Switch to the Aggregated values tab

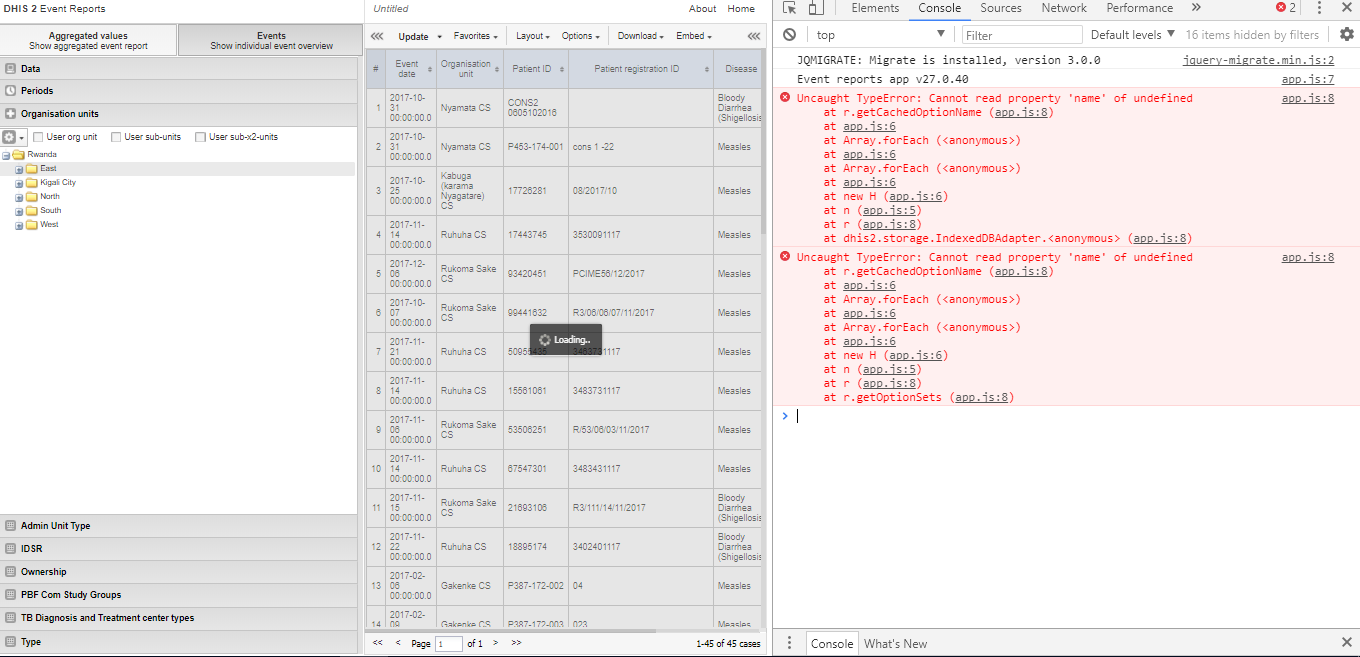coord(88,41)
